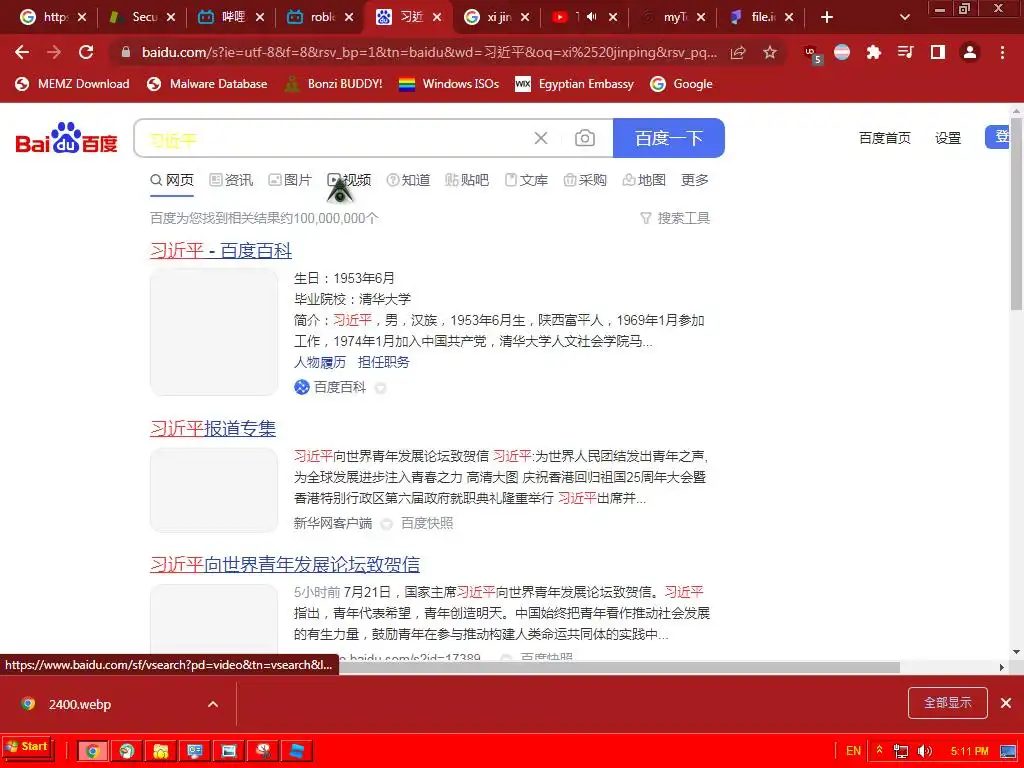Bookmark this page with the star icon

pyautogui.click(x=770, y=53)
